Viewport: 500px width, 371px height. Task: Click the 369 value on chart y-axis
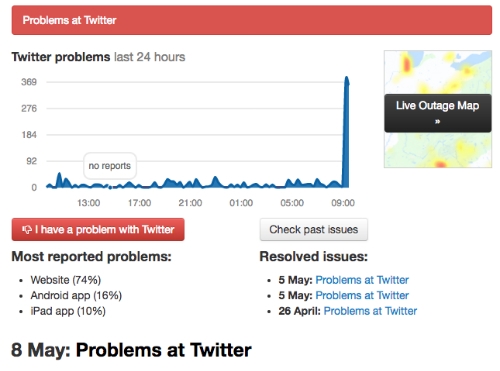click(29, 82)
